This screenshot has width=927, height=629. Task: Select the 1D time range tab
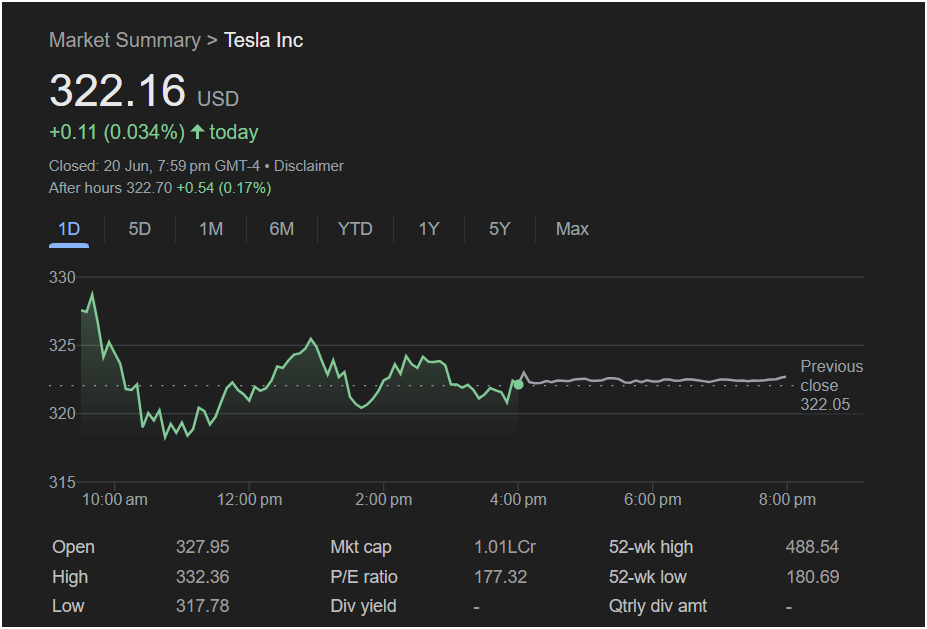(x=69, y=229)
